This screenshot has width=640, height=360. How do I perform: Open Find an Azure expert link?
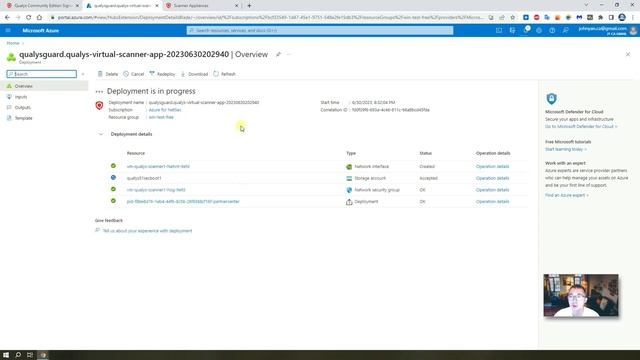[567, 196]
